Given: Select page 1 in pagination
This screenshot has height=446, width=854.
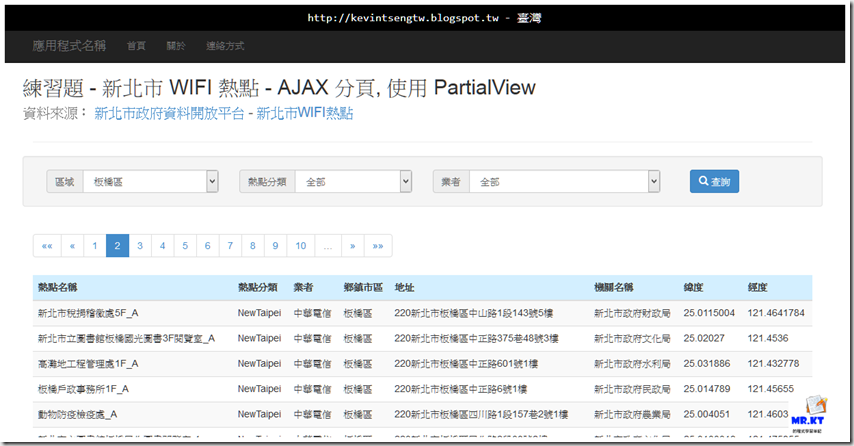Looking at the screenshot, I should 95,246.
